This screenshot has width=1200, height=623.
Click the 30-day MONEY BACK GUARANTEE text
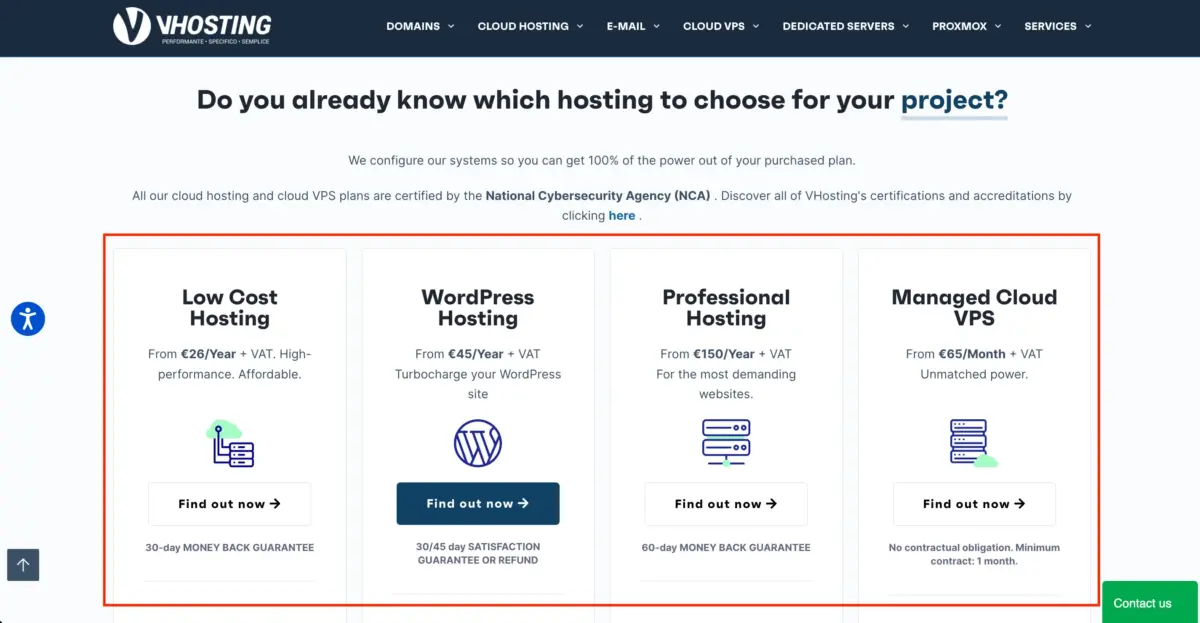(230, 548)
